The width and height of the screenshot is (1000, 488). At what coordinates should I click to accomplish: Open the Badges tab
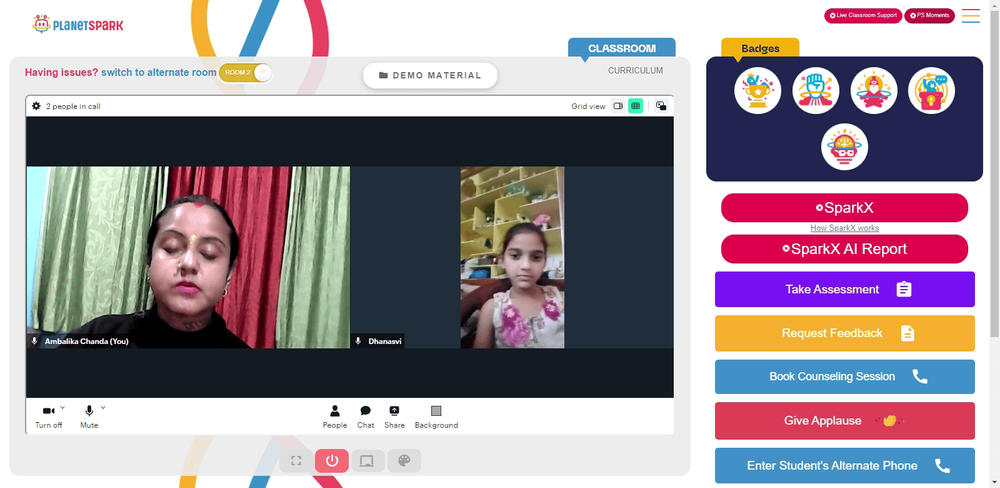pos(760,48)
